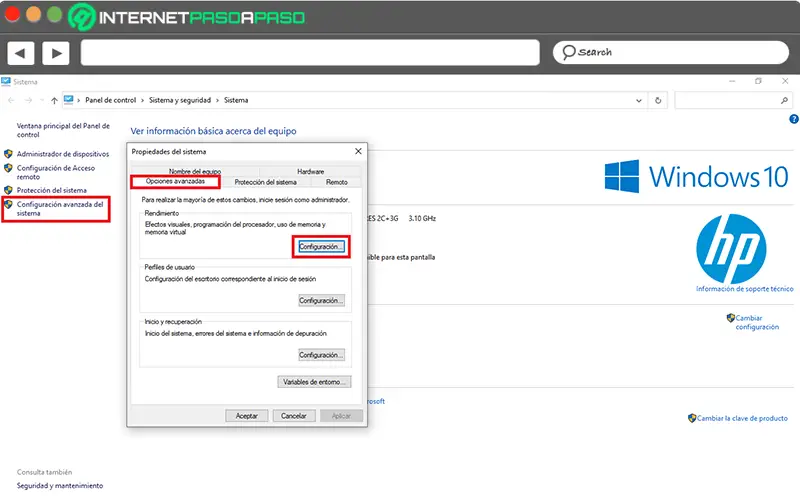
Task: Select 'Sistema y seguridad' breadcrumb
Action: 180,101
